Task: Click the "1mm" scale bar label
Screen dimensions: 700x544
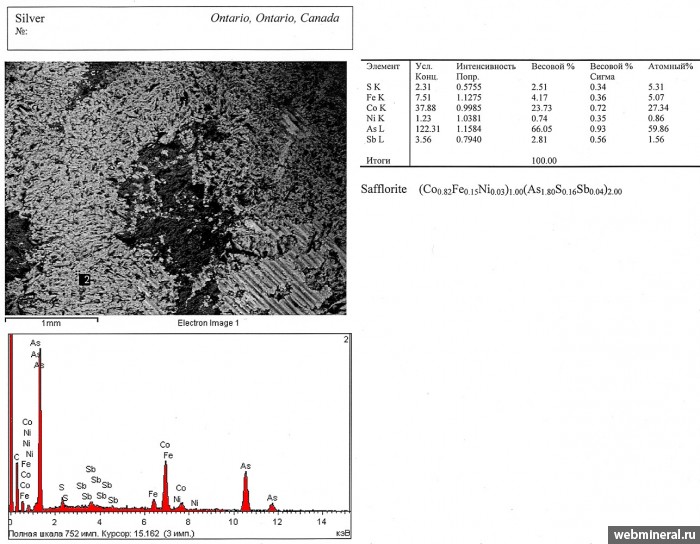Action: (51, 323)
